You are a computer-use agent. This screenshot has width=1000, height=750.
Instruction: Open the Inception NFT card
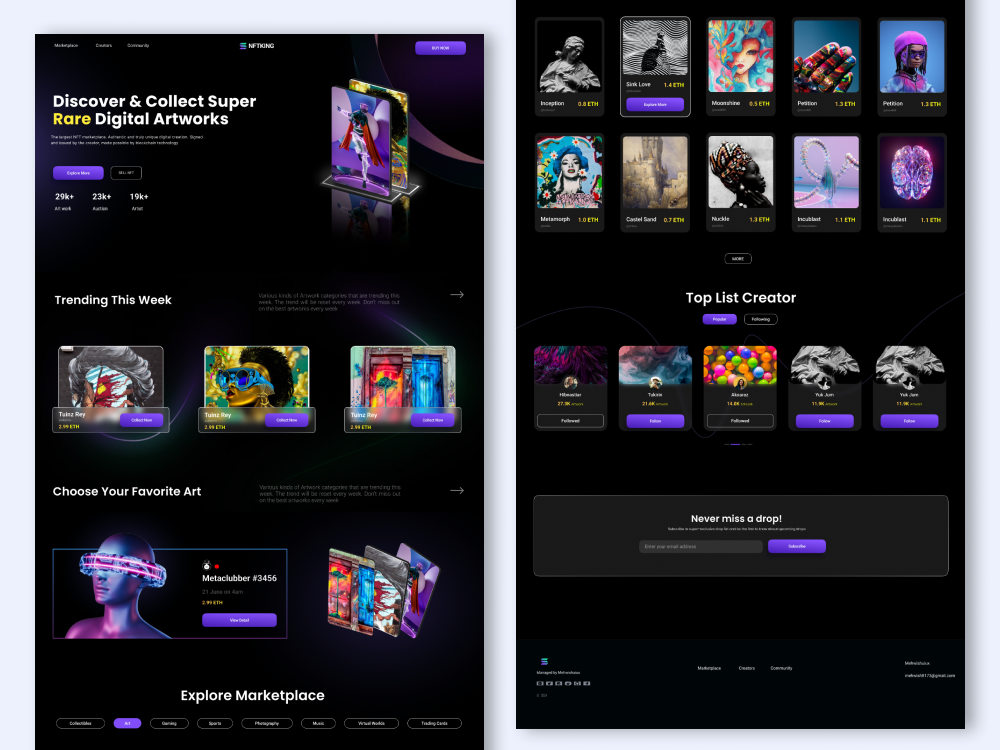click(x=570, y=66)
